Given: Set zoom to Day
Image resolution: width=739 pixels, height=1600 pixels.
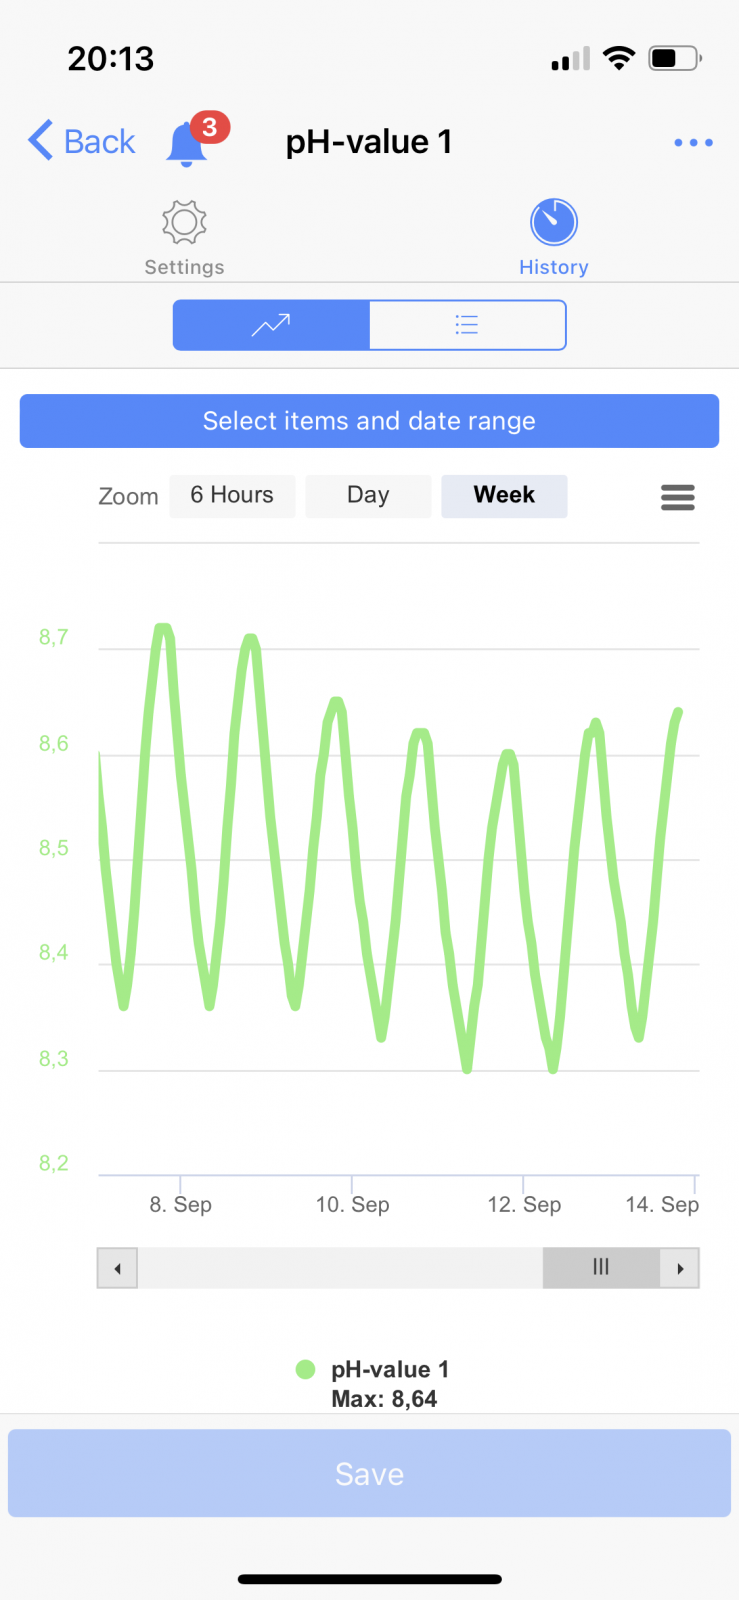Looking at the screenshot, I should point(368,496).
